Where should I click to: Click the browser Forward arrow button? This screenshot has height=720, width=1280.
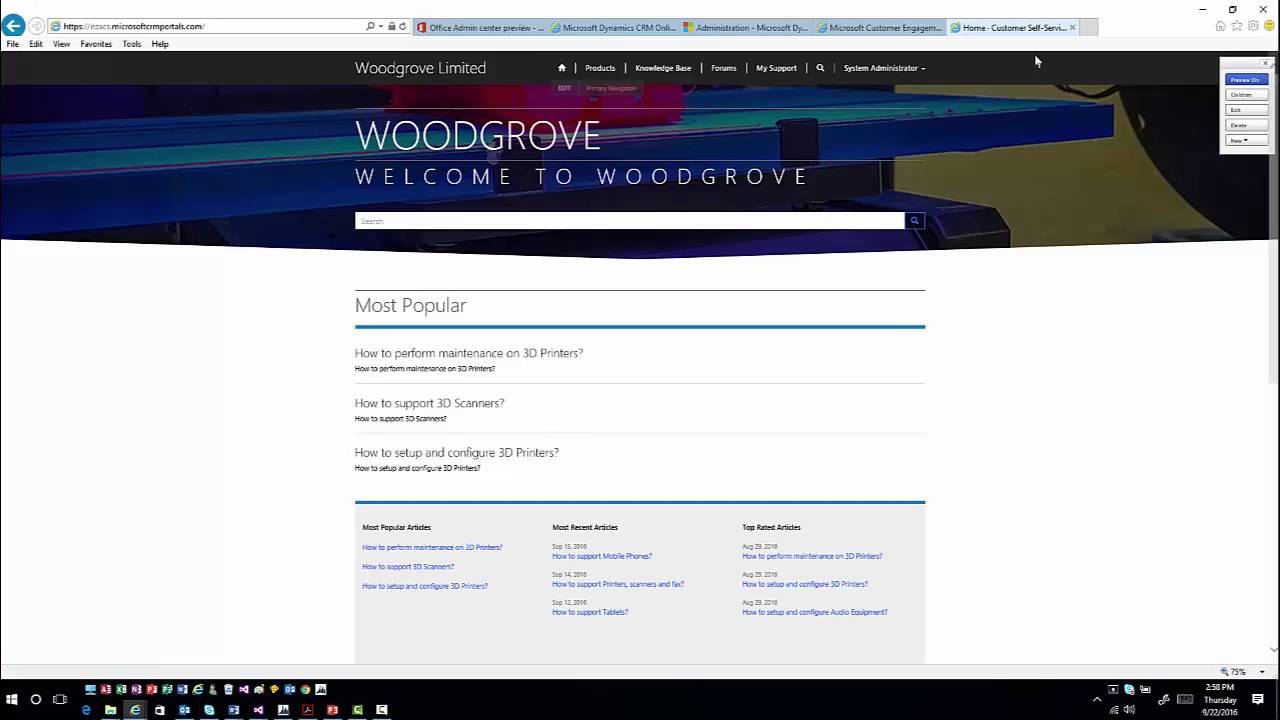37,26
